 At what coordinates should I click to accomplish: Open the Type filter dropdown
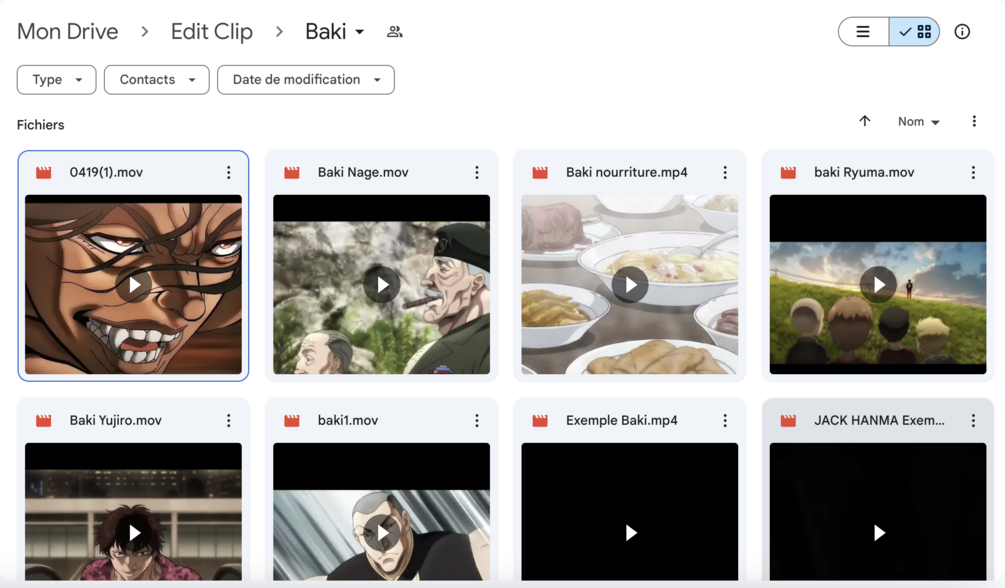tap(56, 80)
